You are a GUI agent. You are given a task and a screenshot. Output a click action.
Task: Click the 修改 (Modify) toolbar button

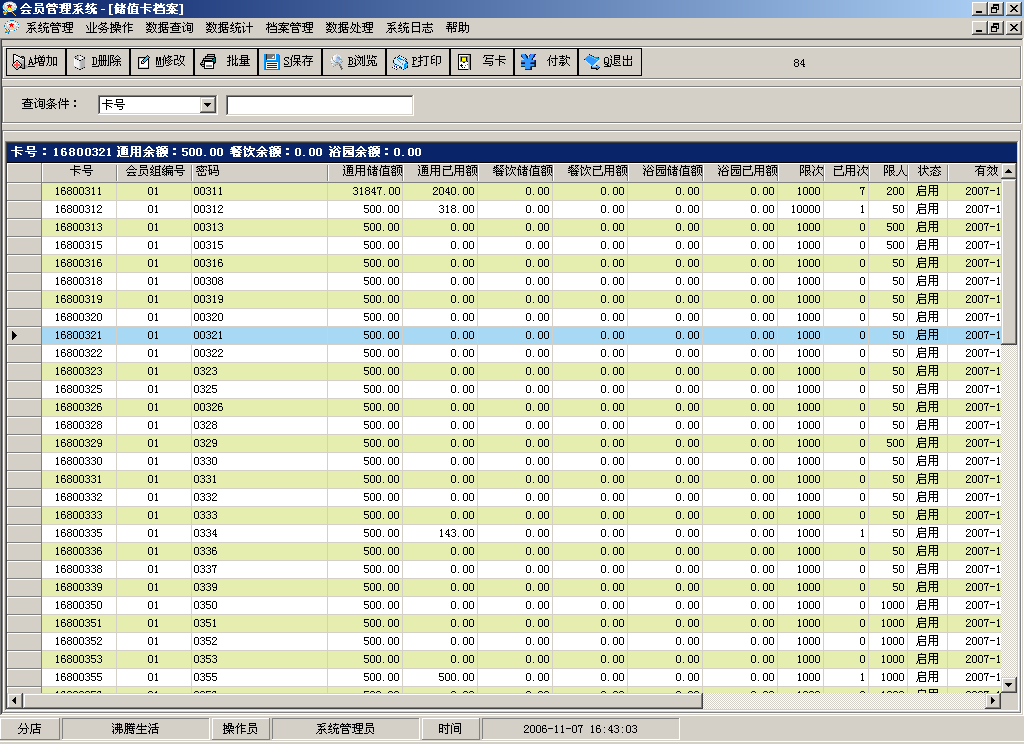point(161,62)
